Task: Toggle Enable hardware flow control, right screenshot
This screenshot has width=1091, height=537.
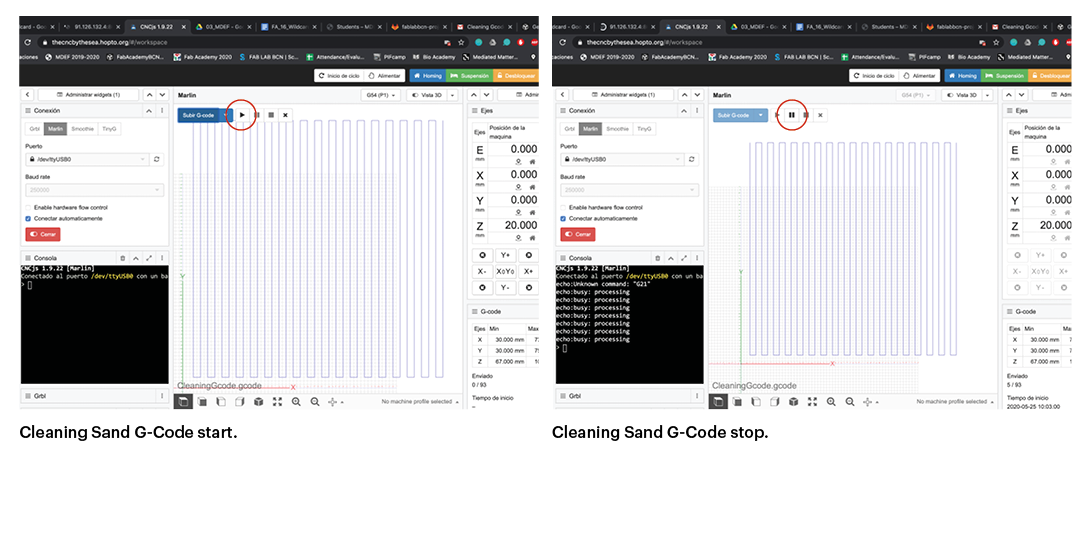Action: click(564, 207)
